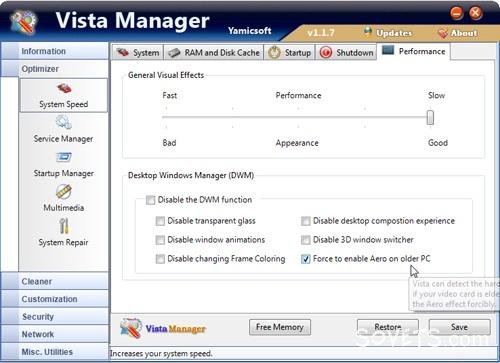Toggle Disable 3D window switcher
500x363 pixels.
pos(306,240)
